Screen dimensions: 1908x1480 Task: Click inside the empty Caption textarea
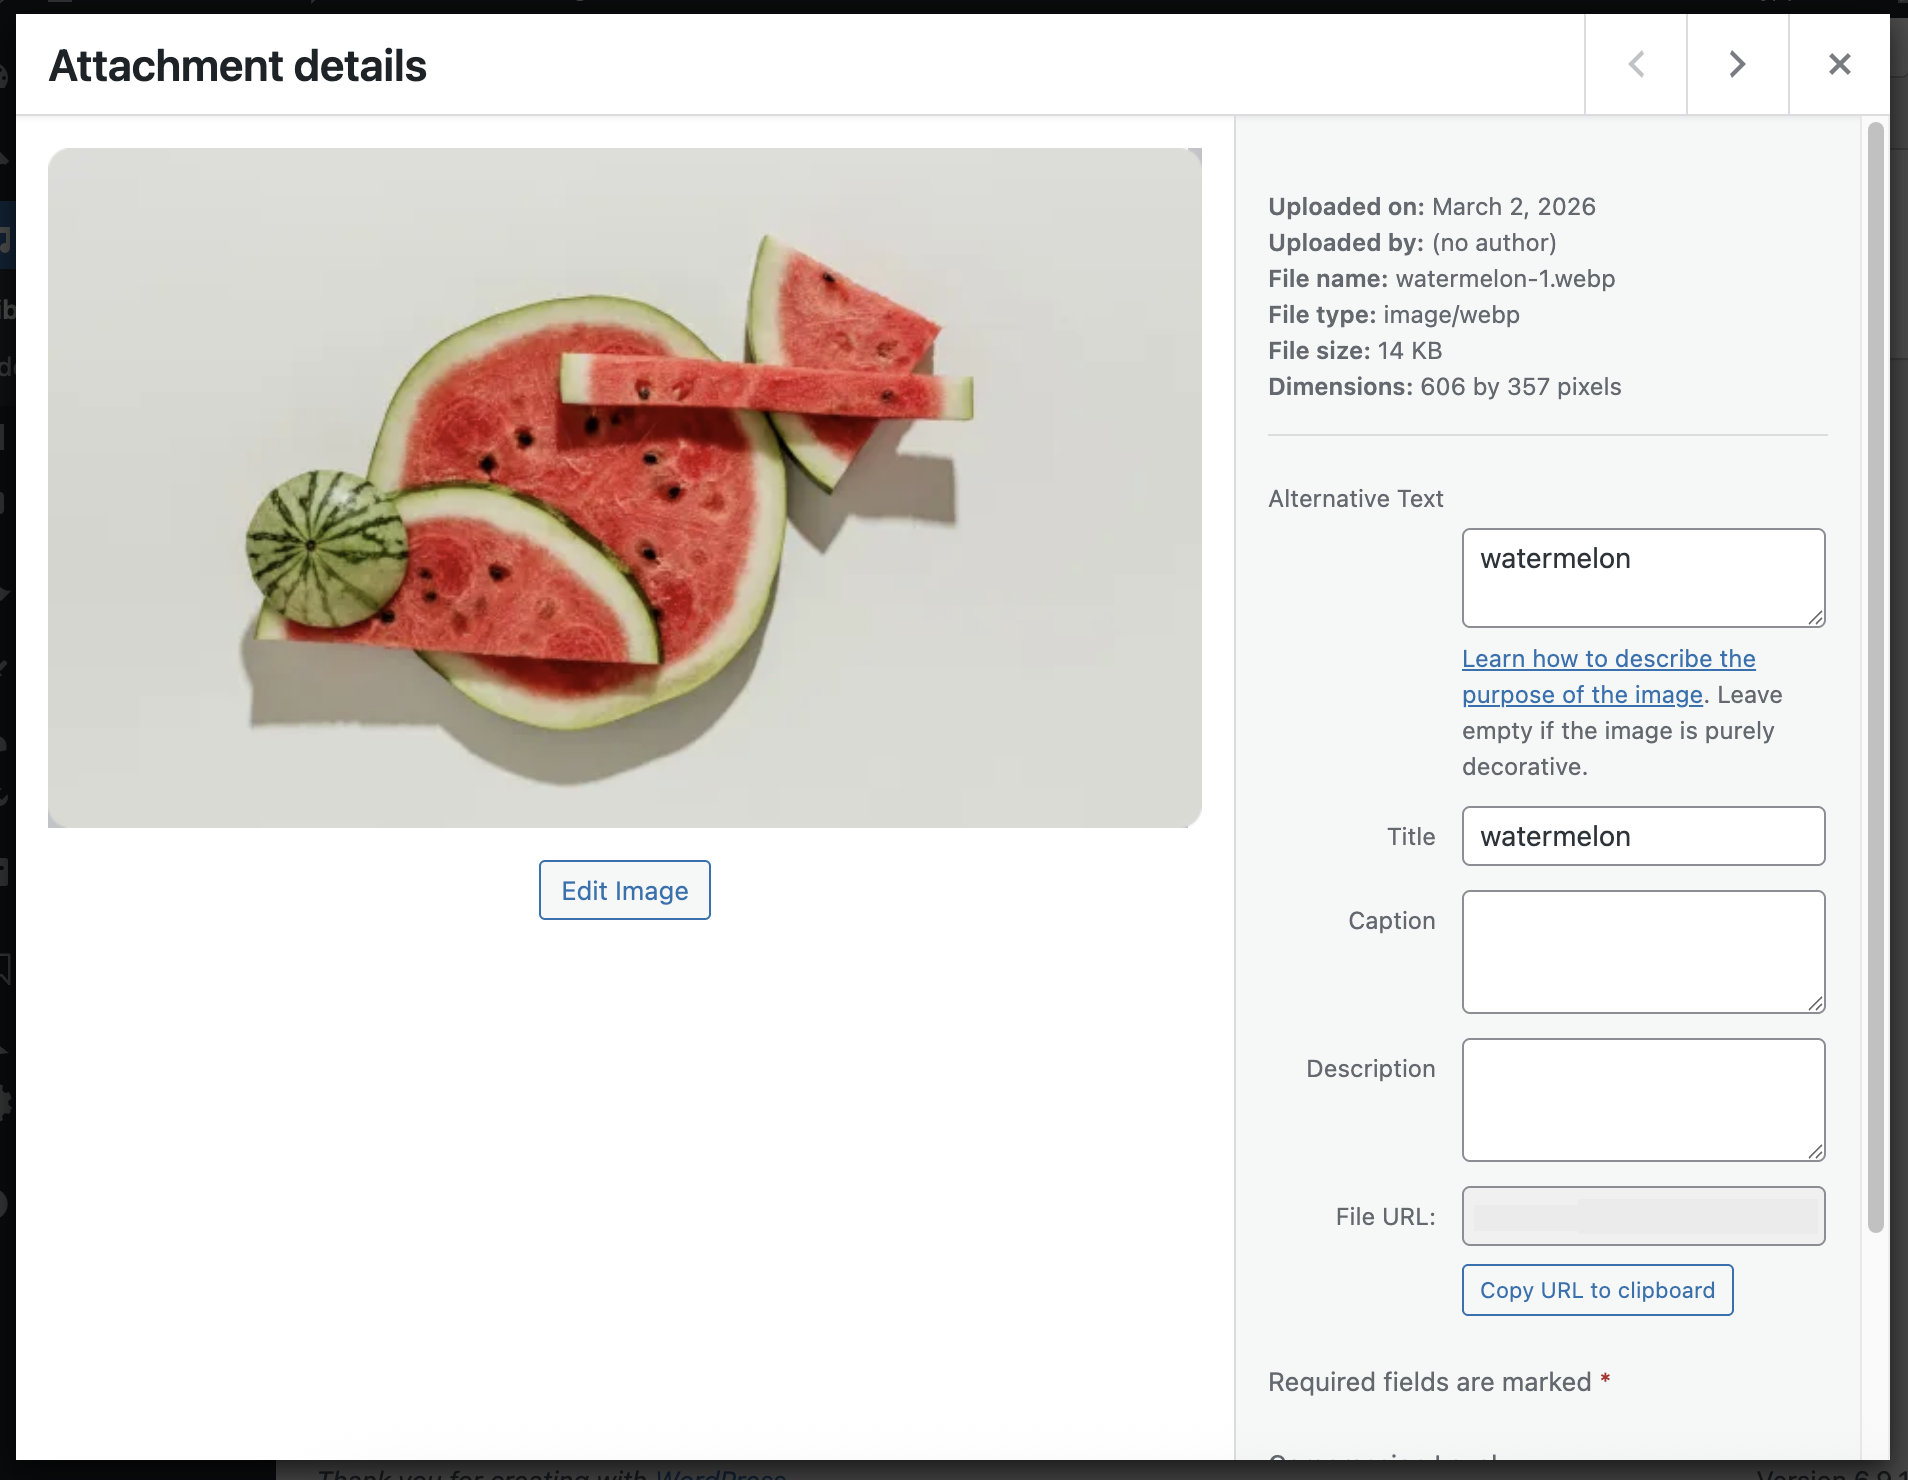tap(1642, 952)
